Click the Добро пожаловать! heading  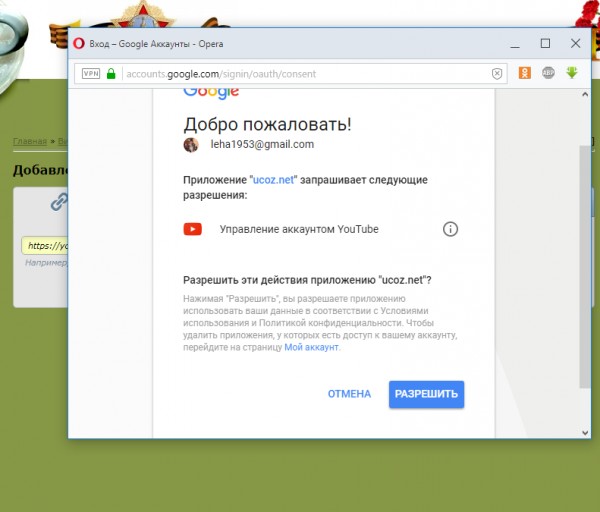(267, 124)
